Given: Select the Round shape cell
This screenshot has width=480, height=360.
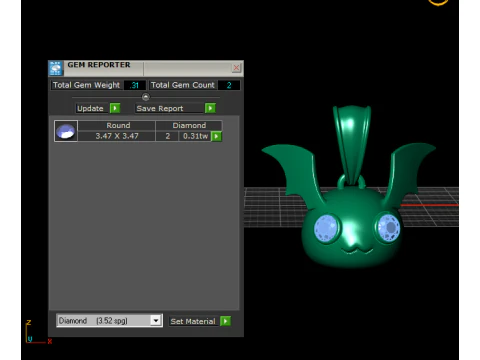Looking at the screenshot, I should [x=117, y=126].
